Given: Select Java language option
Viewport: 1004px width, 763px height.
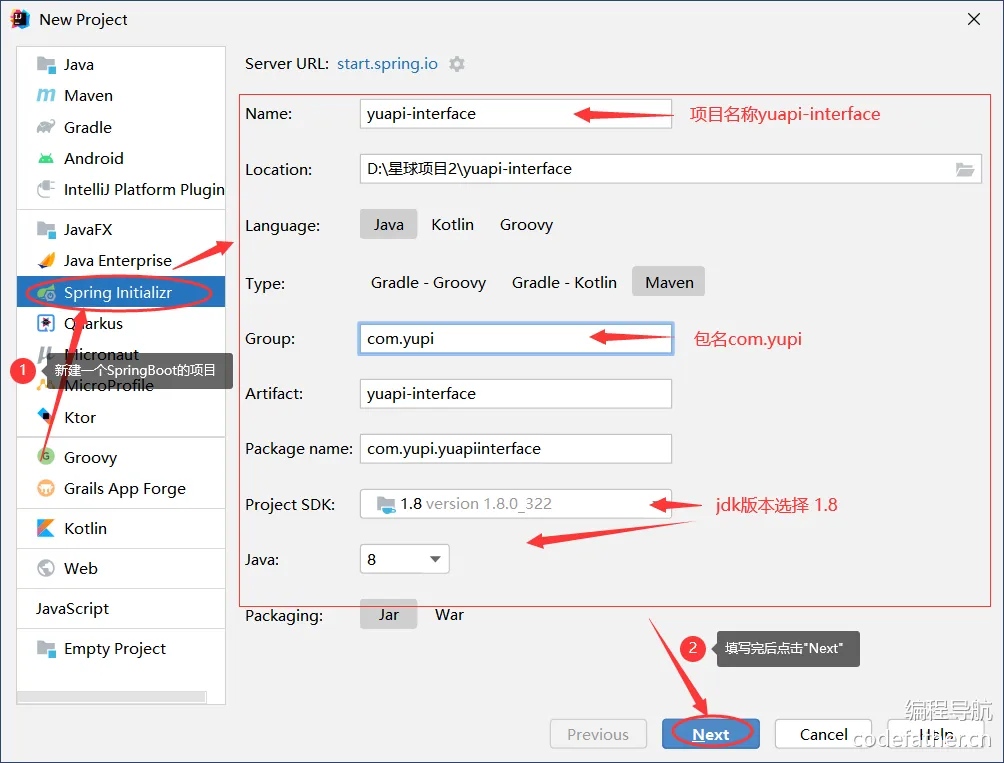Looking at the screenshot, I should (389, 225).
